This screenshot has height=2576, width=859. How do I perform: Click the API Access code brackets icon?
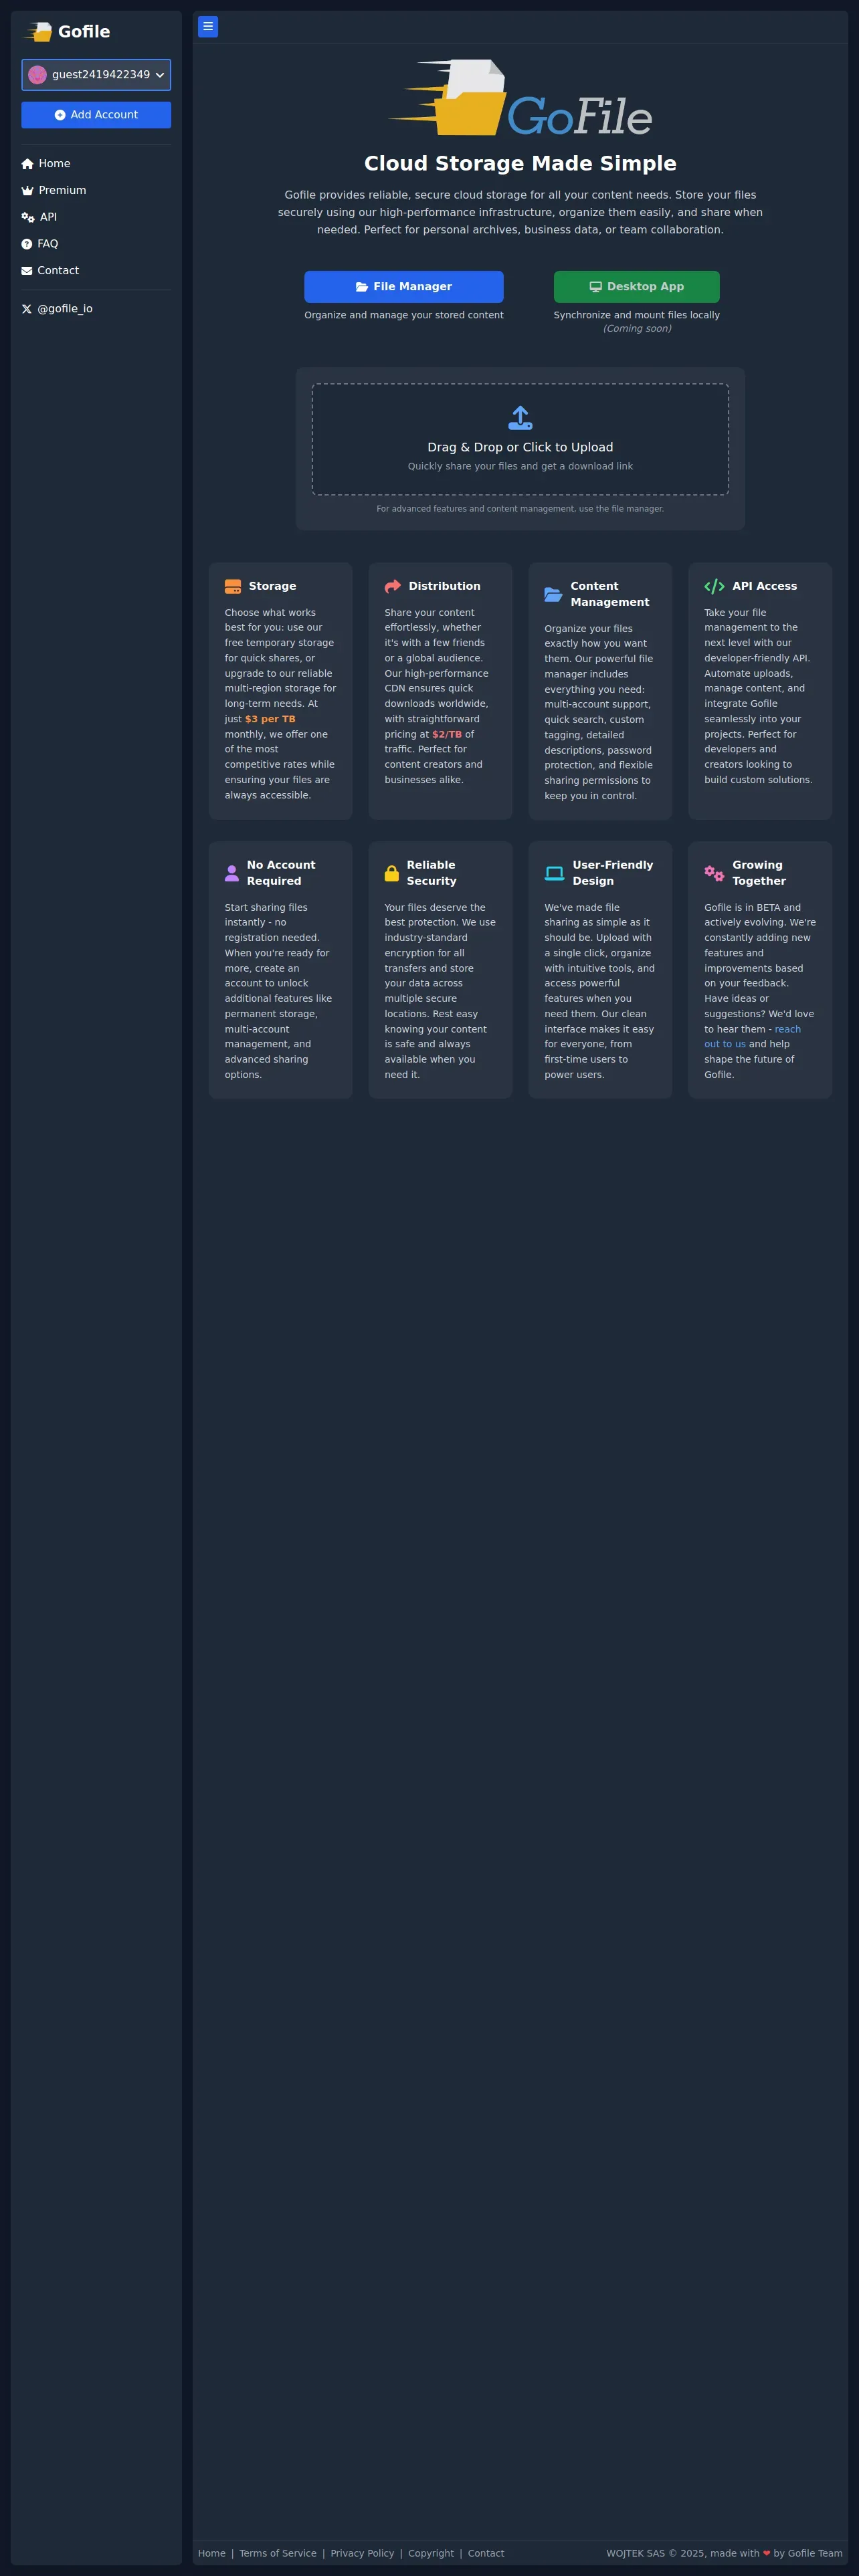tap(714, 587)
